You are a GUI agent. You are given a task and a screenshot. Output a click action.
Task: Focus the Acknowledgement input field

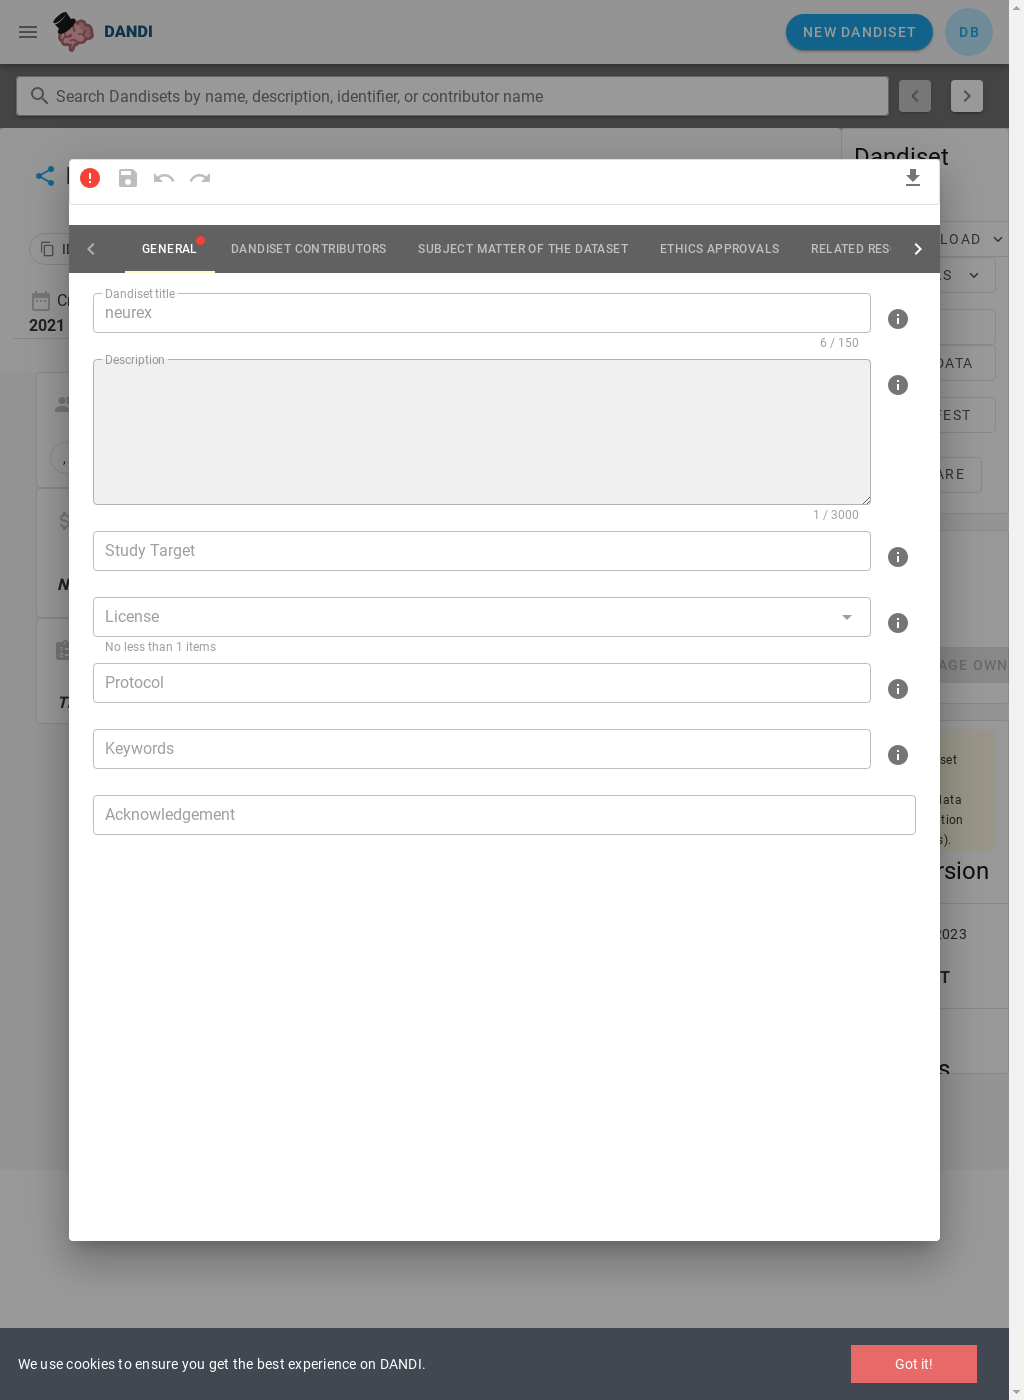pos(504,815)
